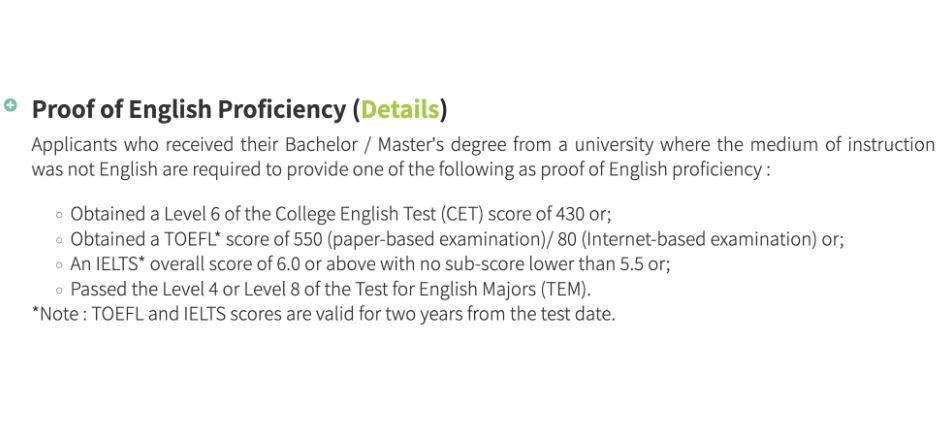Click the Proof of English Proficiency heading
945x427 pixels.
[x=190, y=108]
